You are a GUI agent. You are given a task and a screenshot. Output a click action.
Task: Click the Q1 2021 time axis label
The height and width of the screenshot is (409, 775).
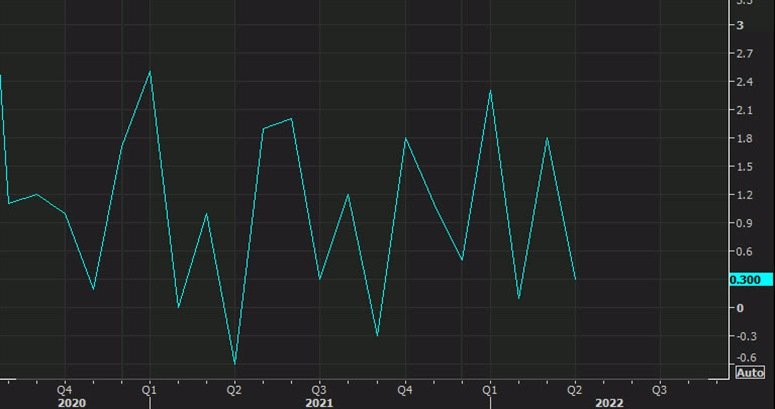(149, 390)
